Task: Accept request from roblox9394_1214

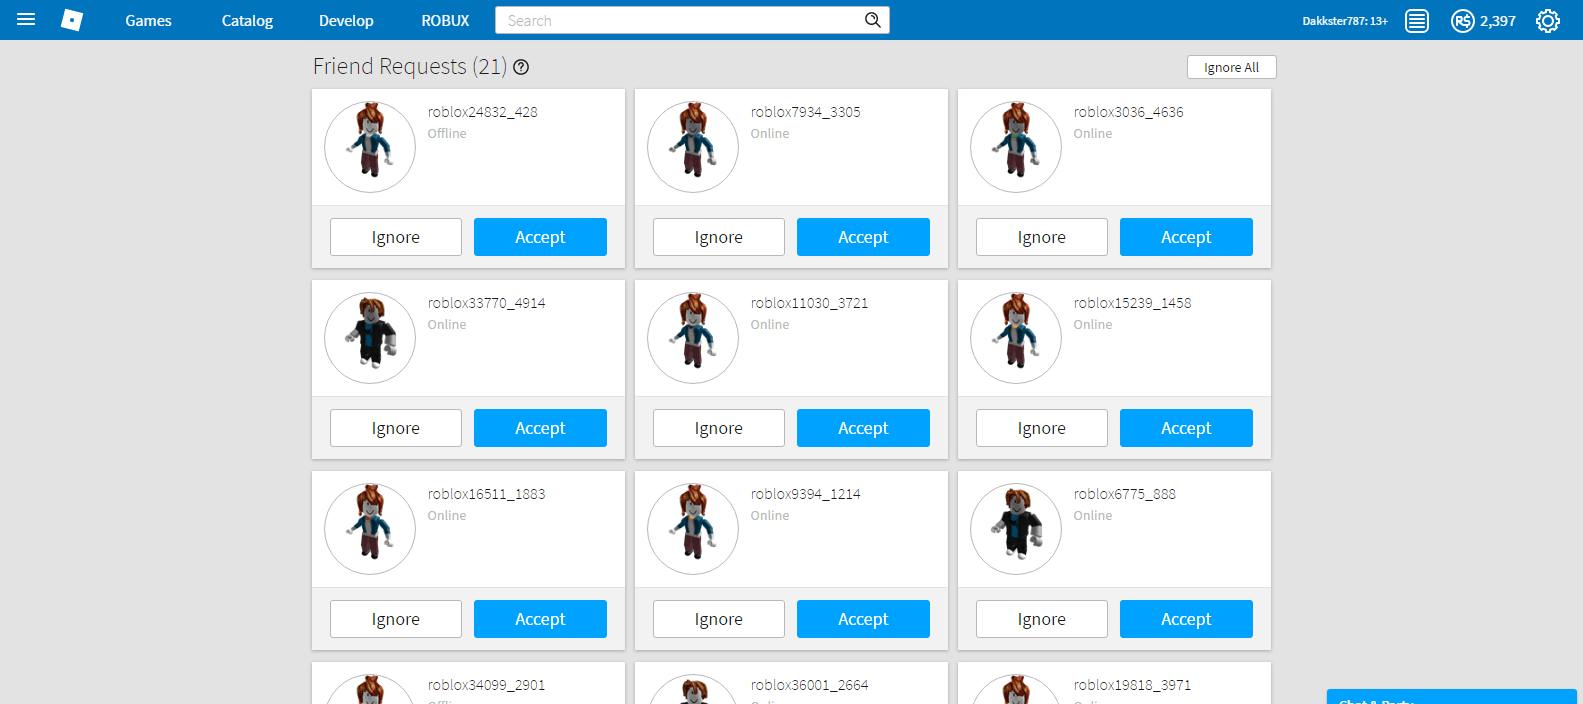Action: point(863,619)
